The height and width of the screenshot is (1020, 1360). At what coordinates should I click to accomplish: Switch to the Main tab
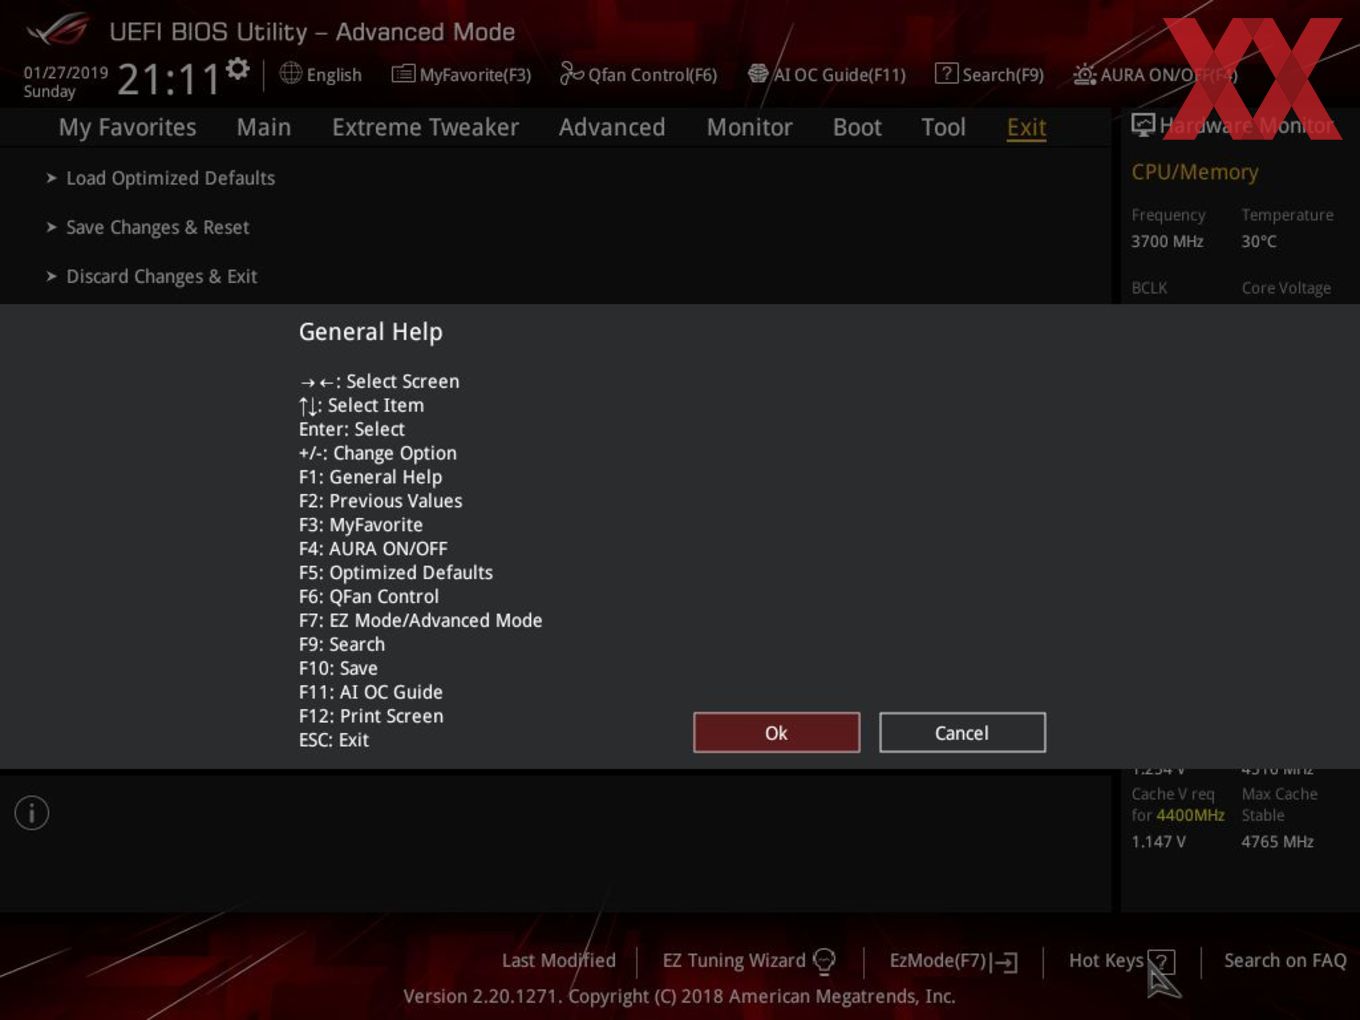click(264, 127)
